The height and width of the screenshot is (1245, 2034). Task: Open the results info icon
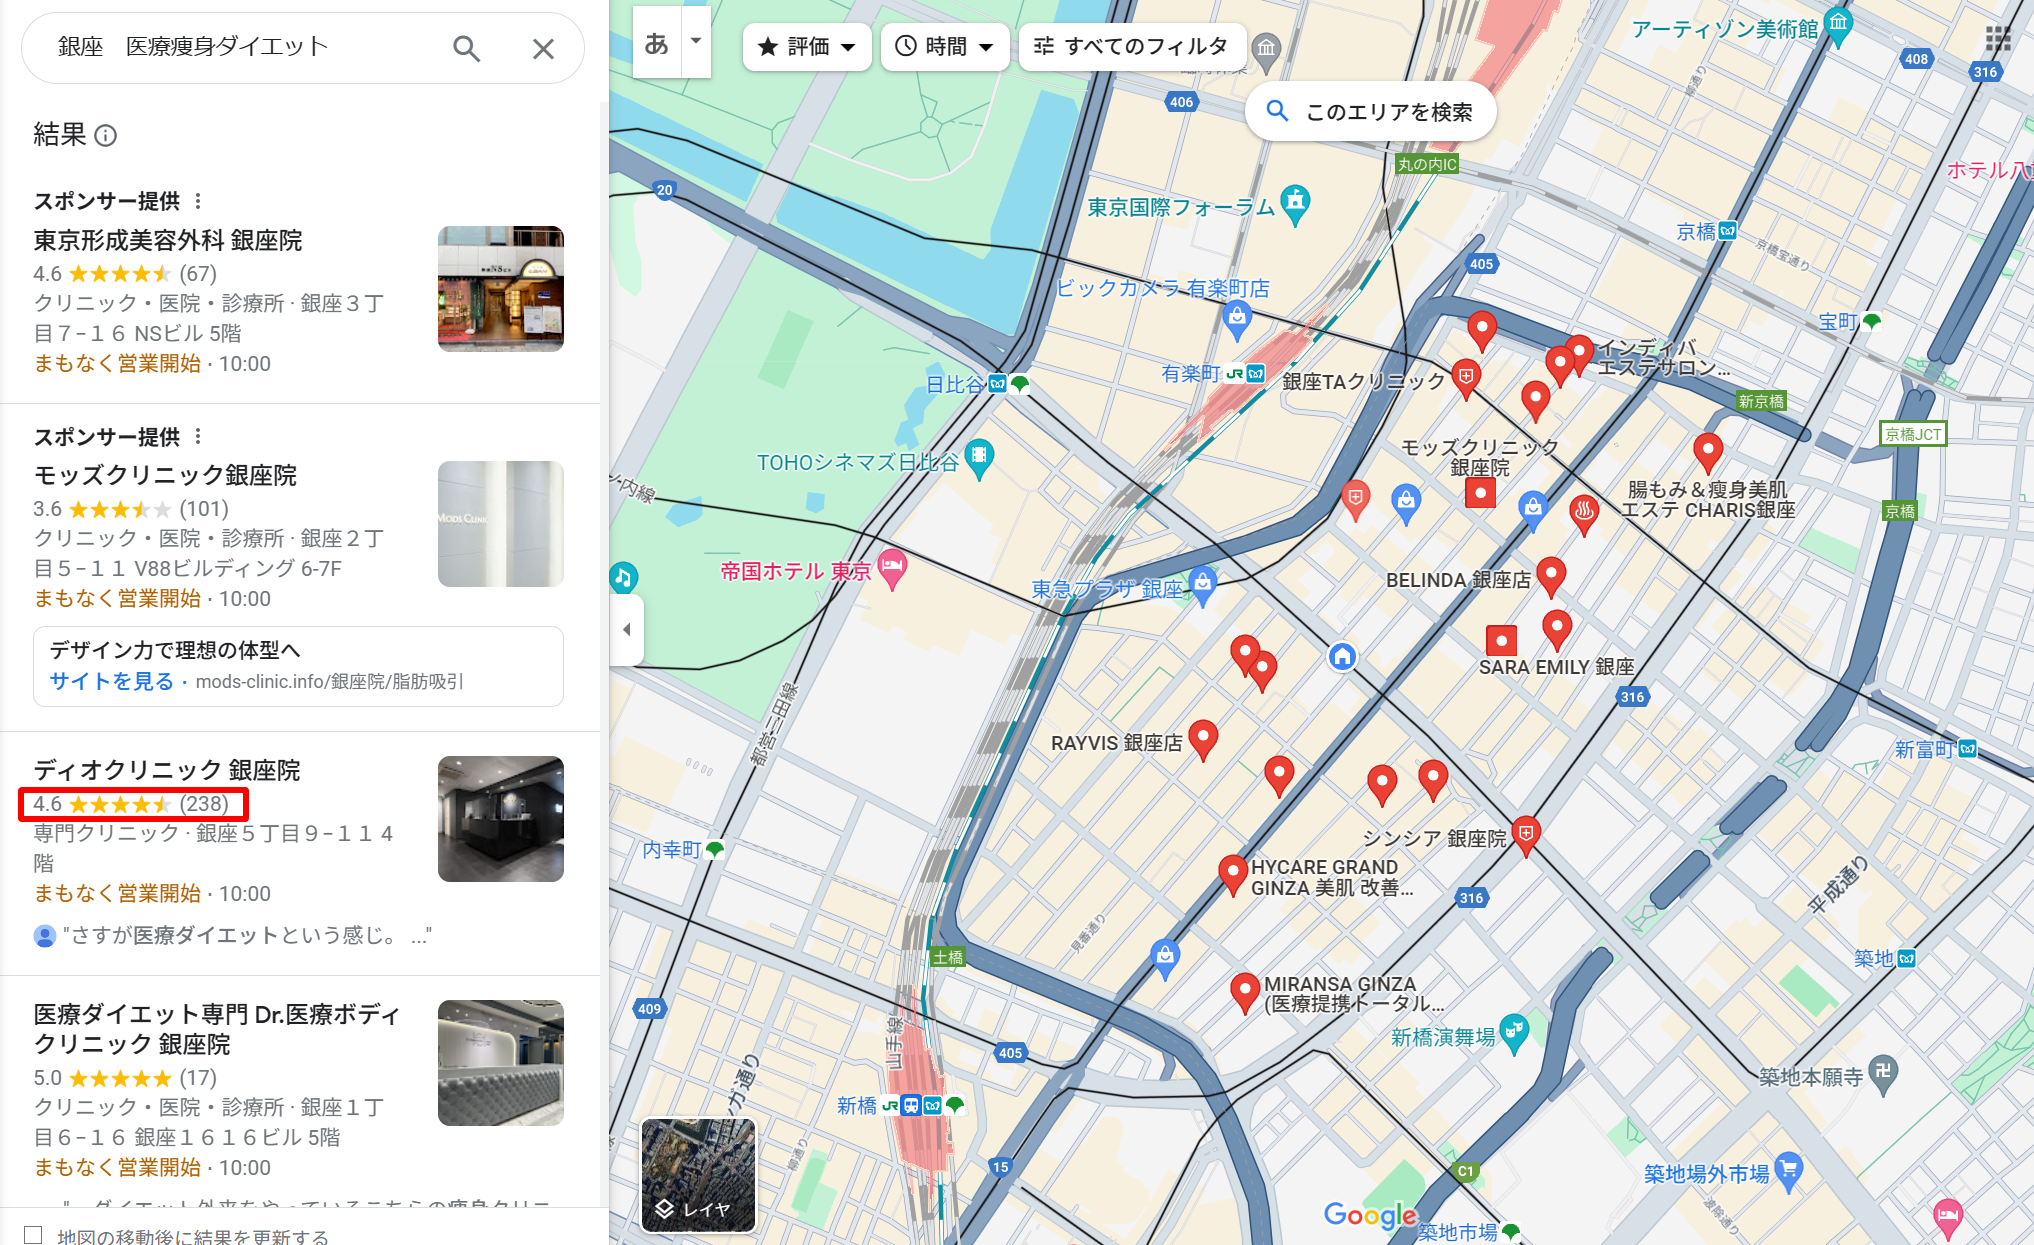[x=105, y=135]
